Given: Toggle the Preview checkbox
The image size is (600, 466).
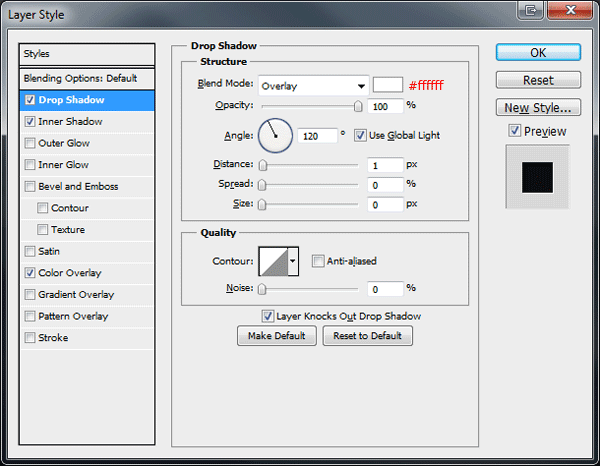Looking at the screenshot, I should [x=514, y=131].
